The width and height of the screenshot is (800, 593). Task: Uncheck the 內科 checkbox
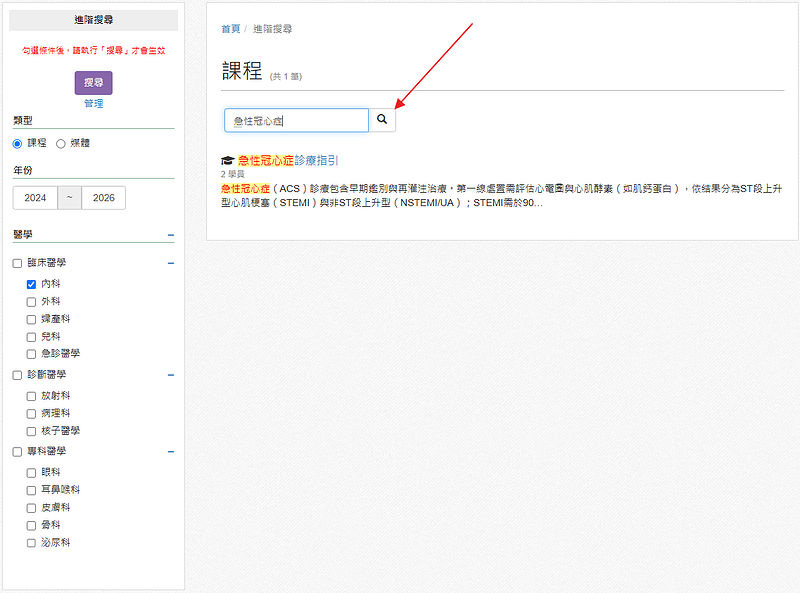(x=31, y=284)
